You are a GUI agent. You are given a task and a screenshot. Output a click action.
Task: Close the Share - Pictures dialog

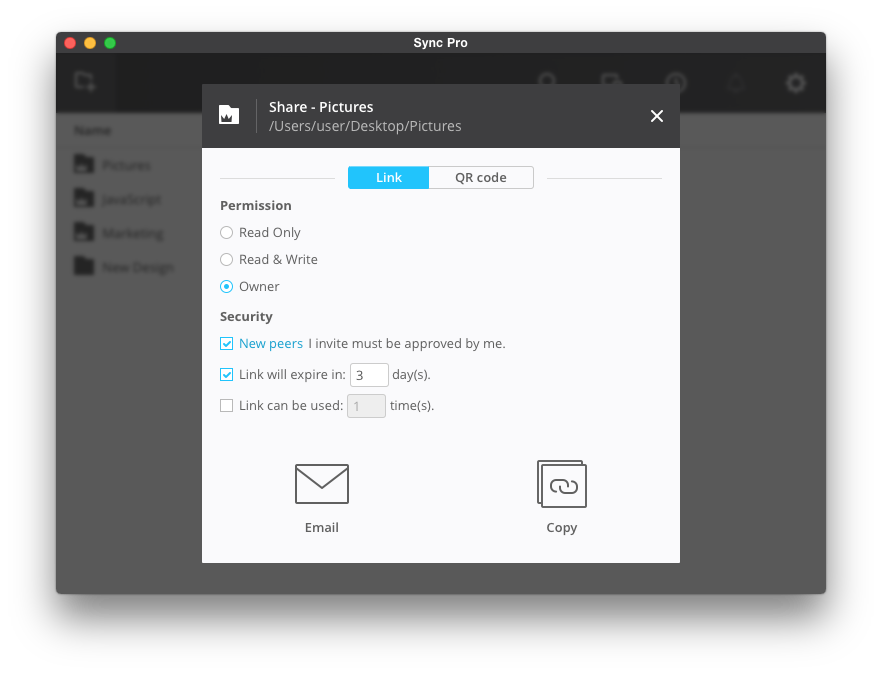pos(656,116)
